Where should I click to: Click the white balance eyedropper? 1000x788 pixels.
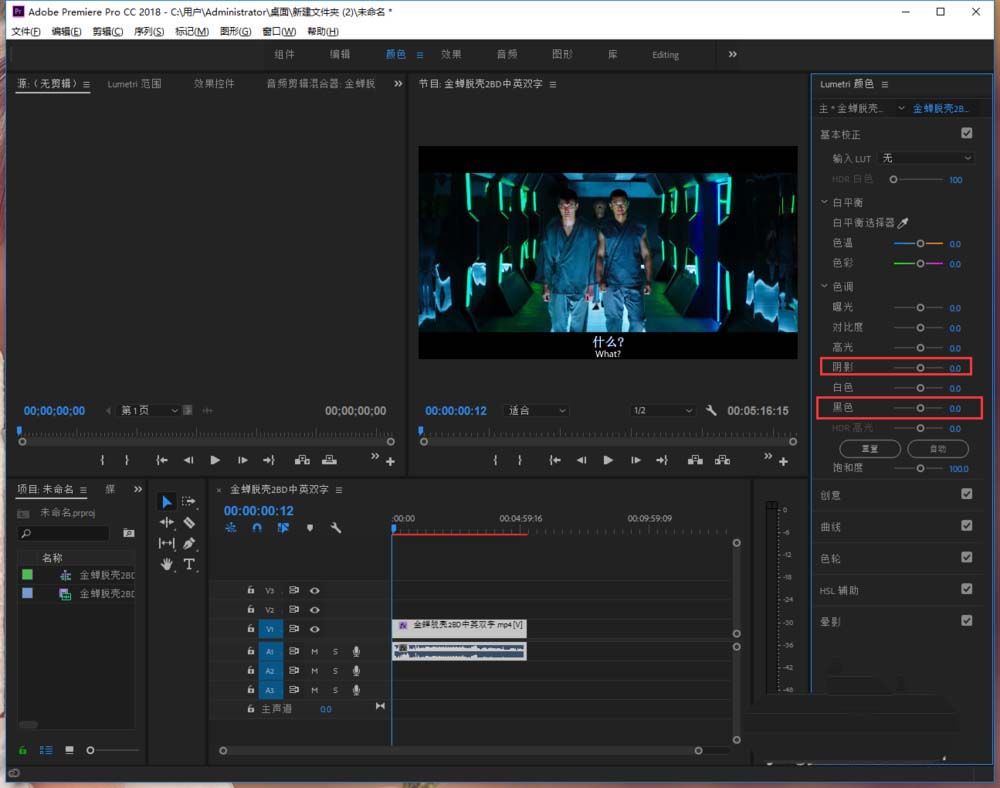(903, 223)
